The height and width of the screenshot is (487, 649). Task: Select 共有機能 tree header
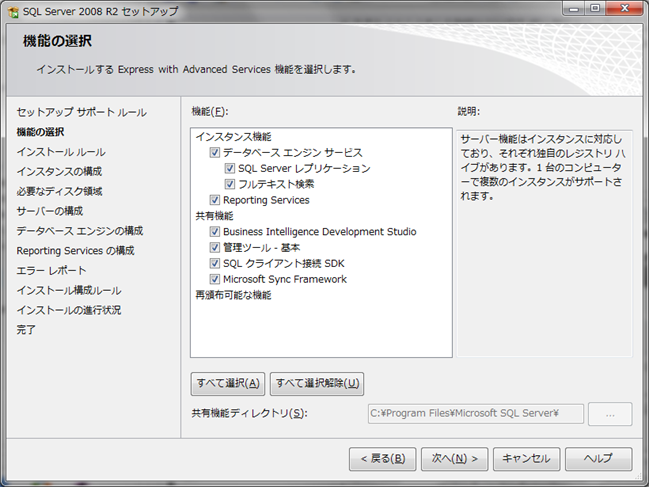214,216
